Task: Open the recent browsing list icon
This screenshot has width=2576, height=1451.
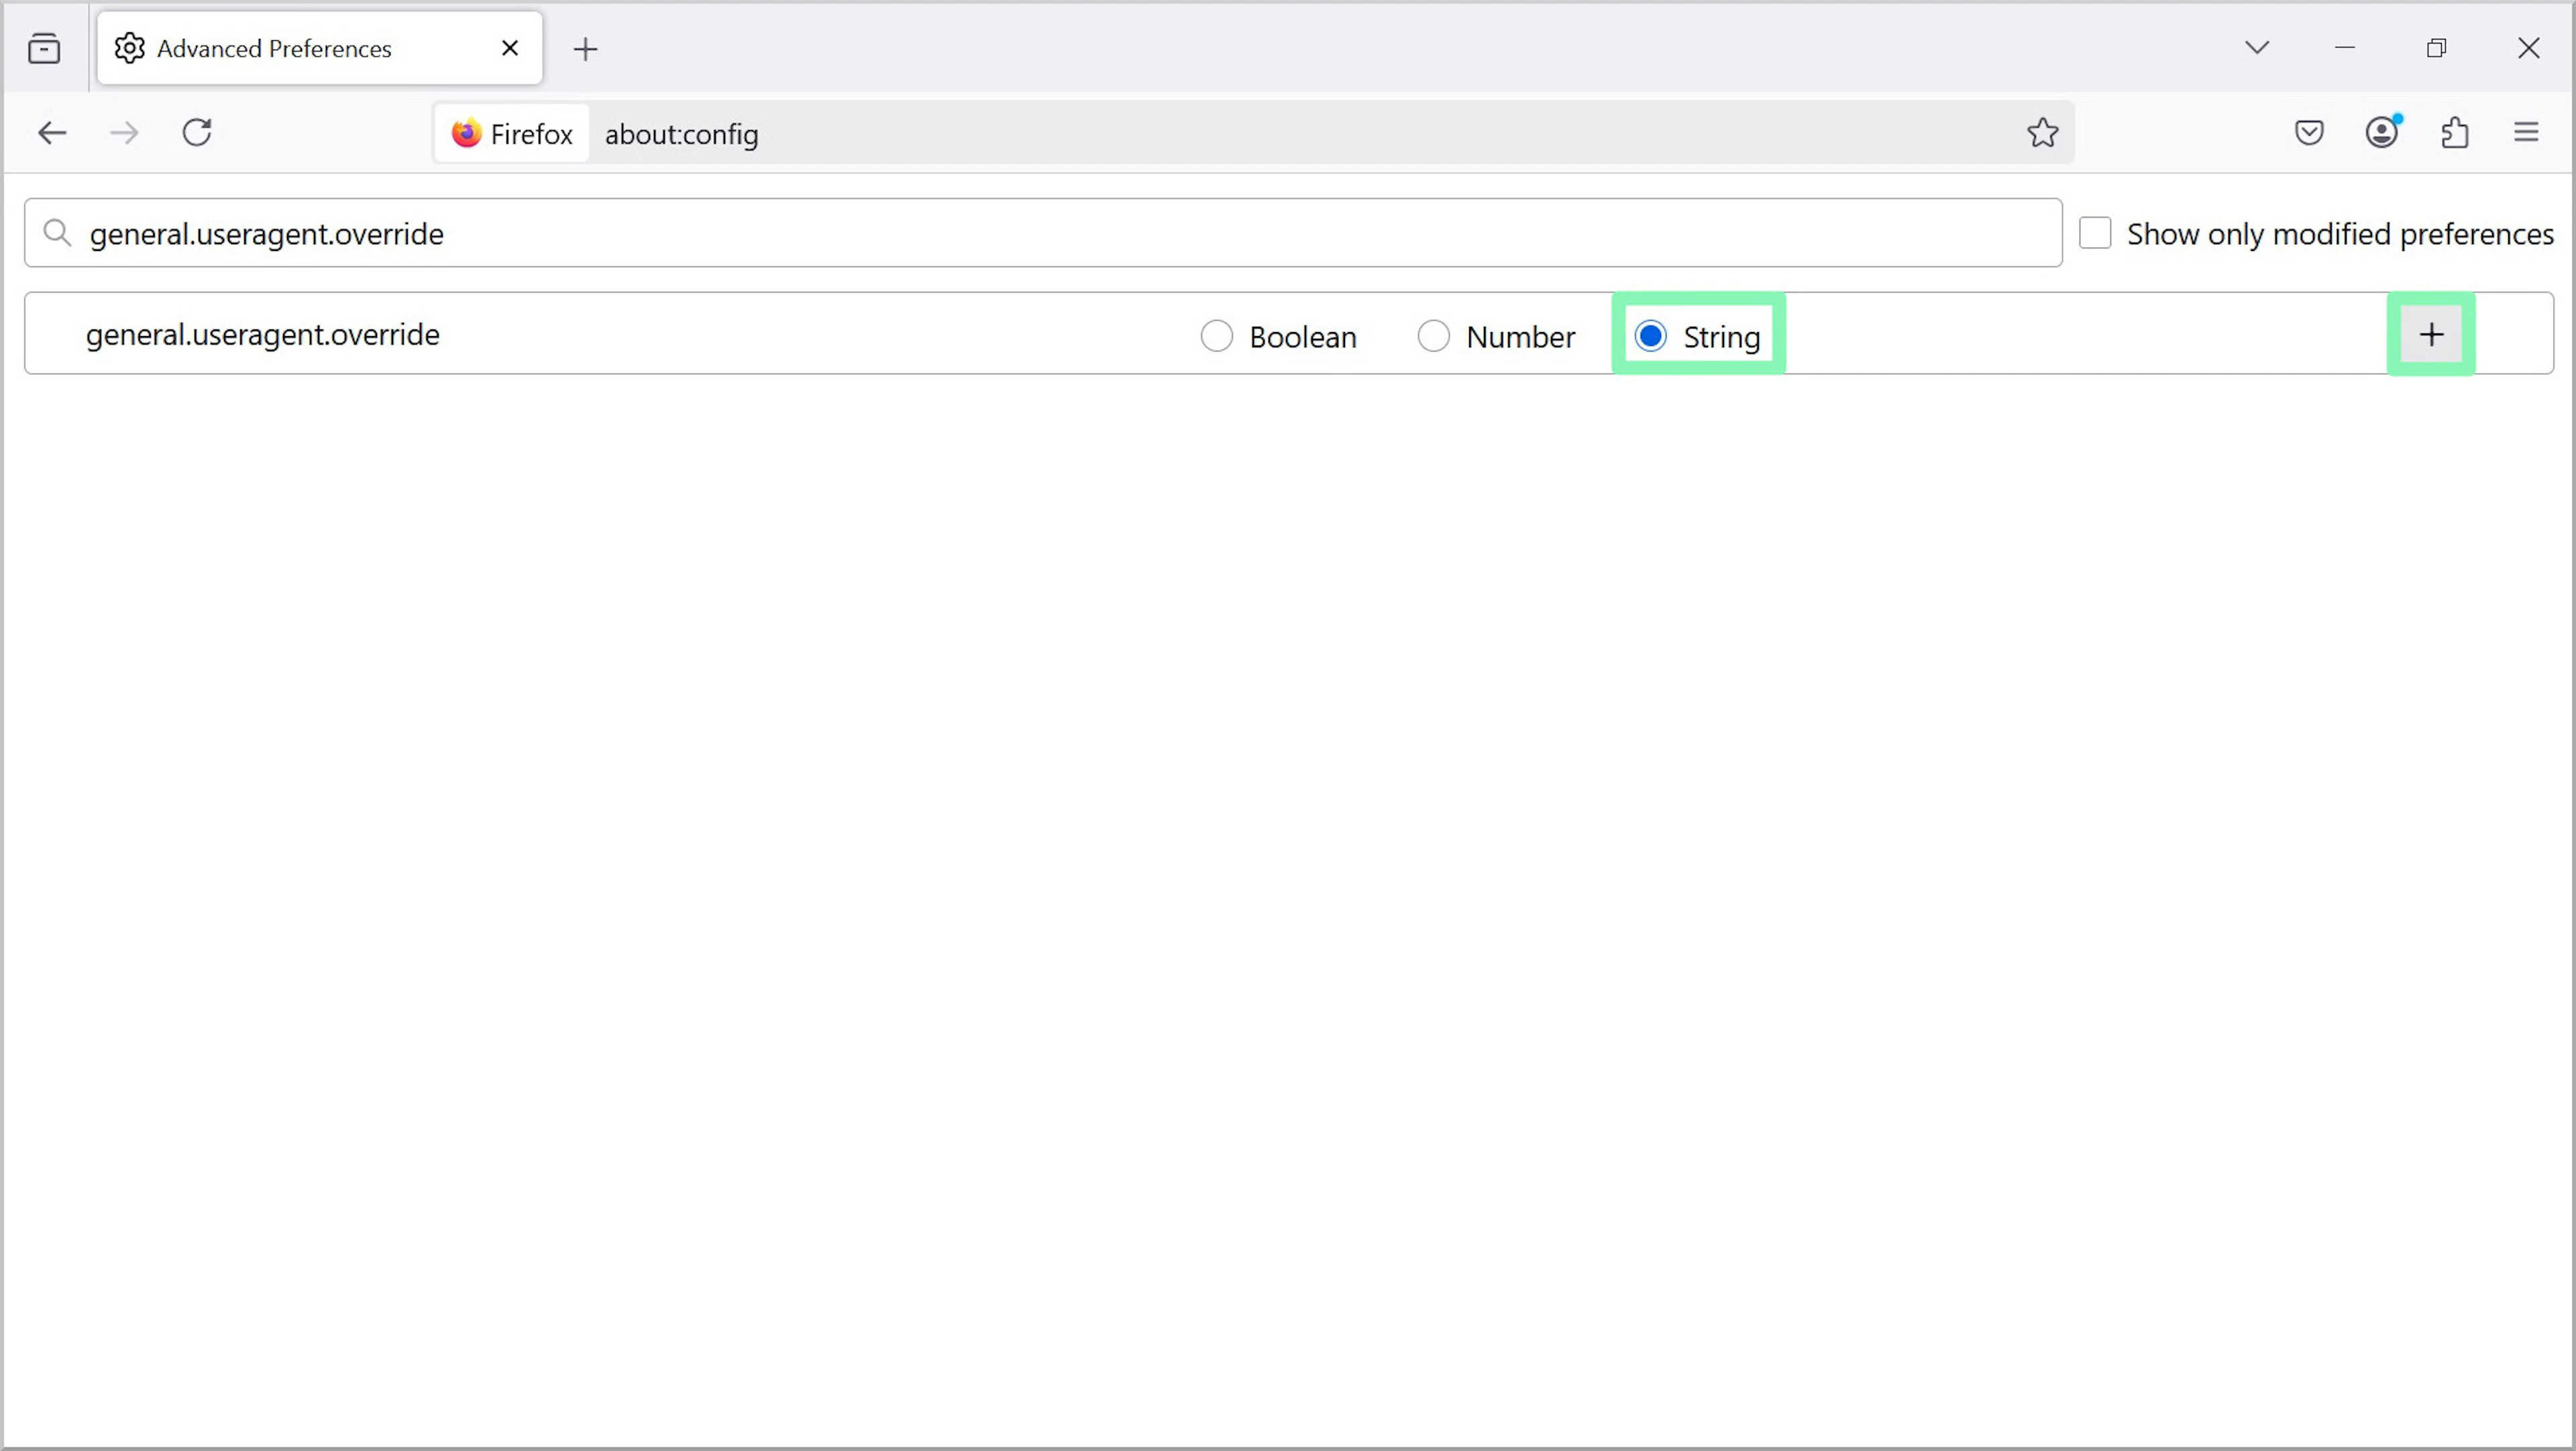Action: tap(44, 48)
